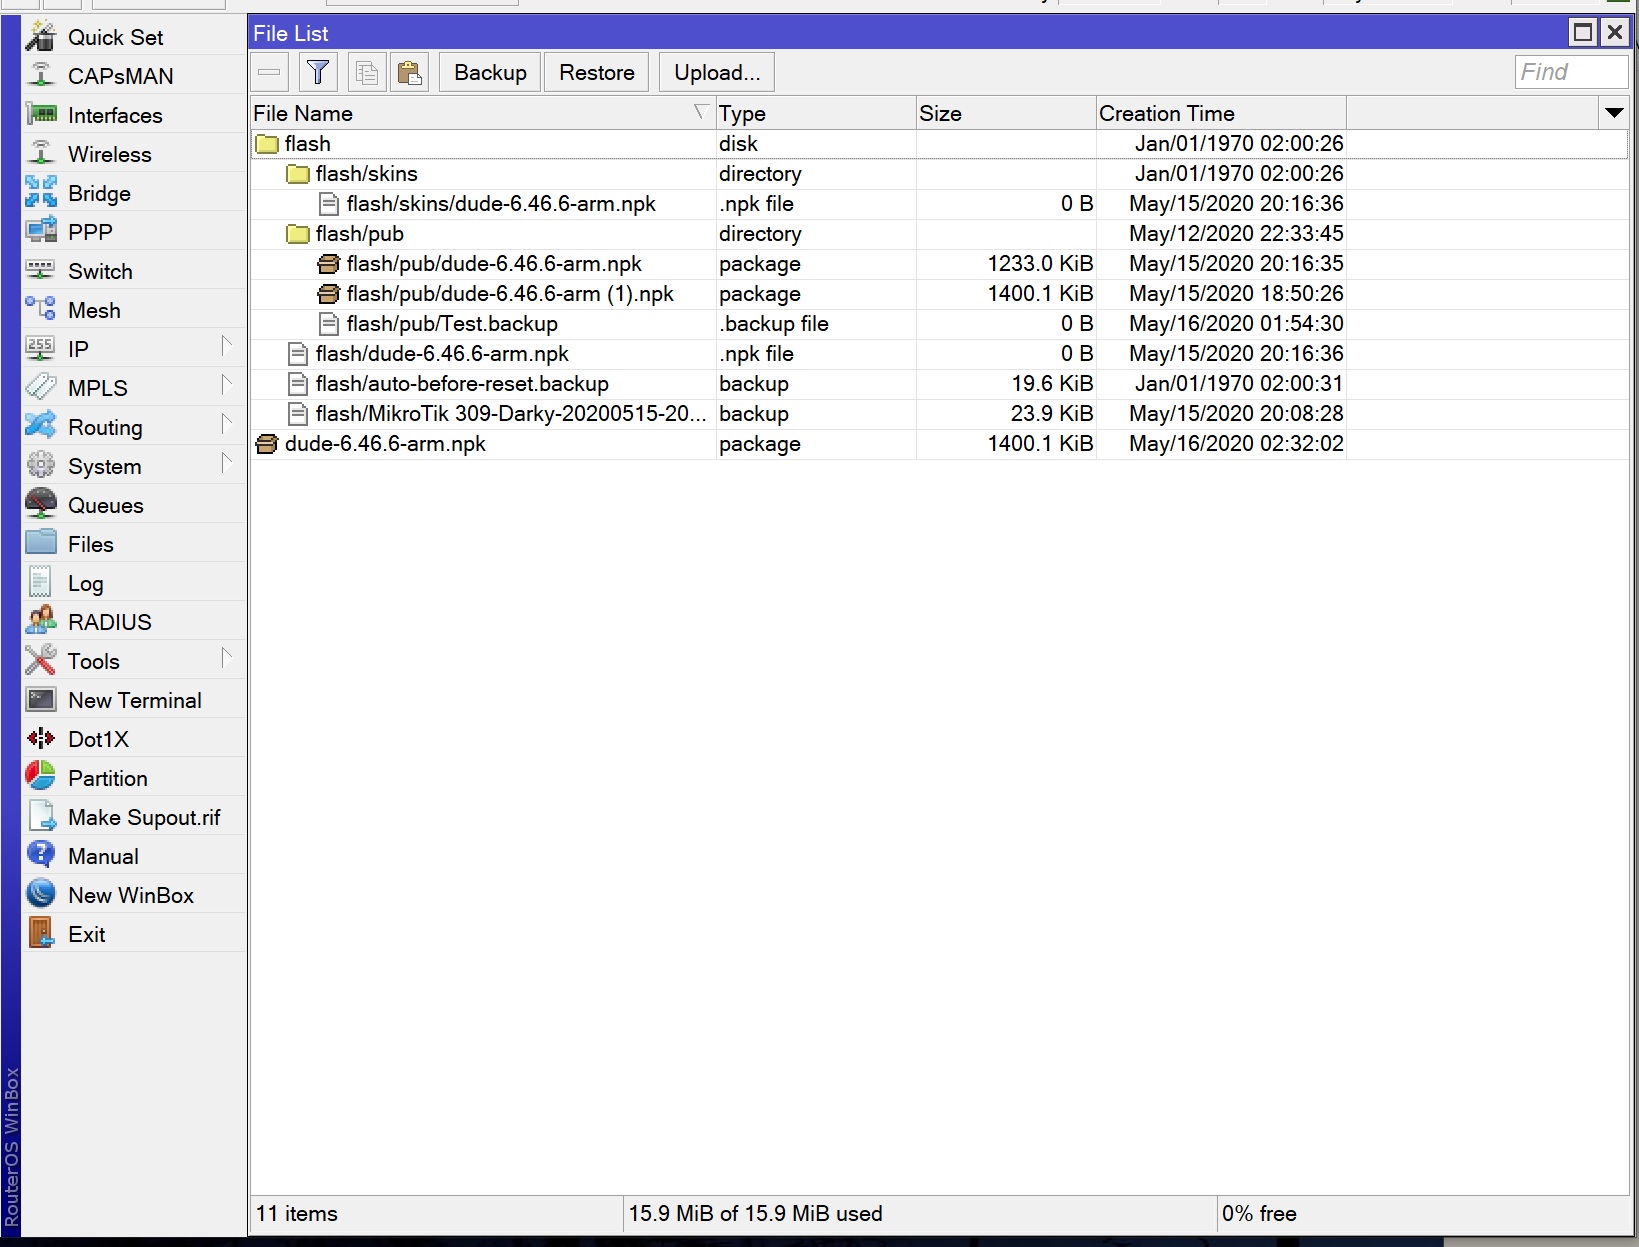Click the New Terminal icon

point(41,700)
